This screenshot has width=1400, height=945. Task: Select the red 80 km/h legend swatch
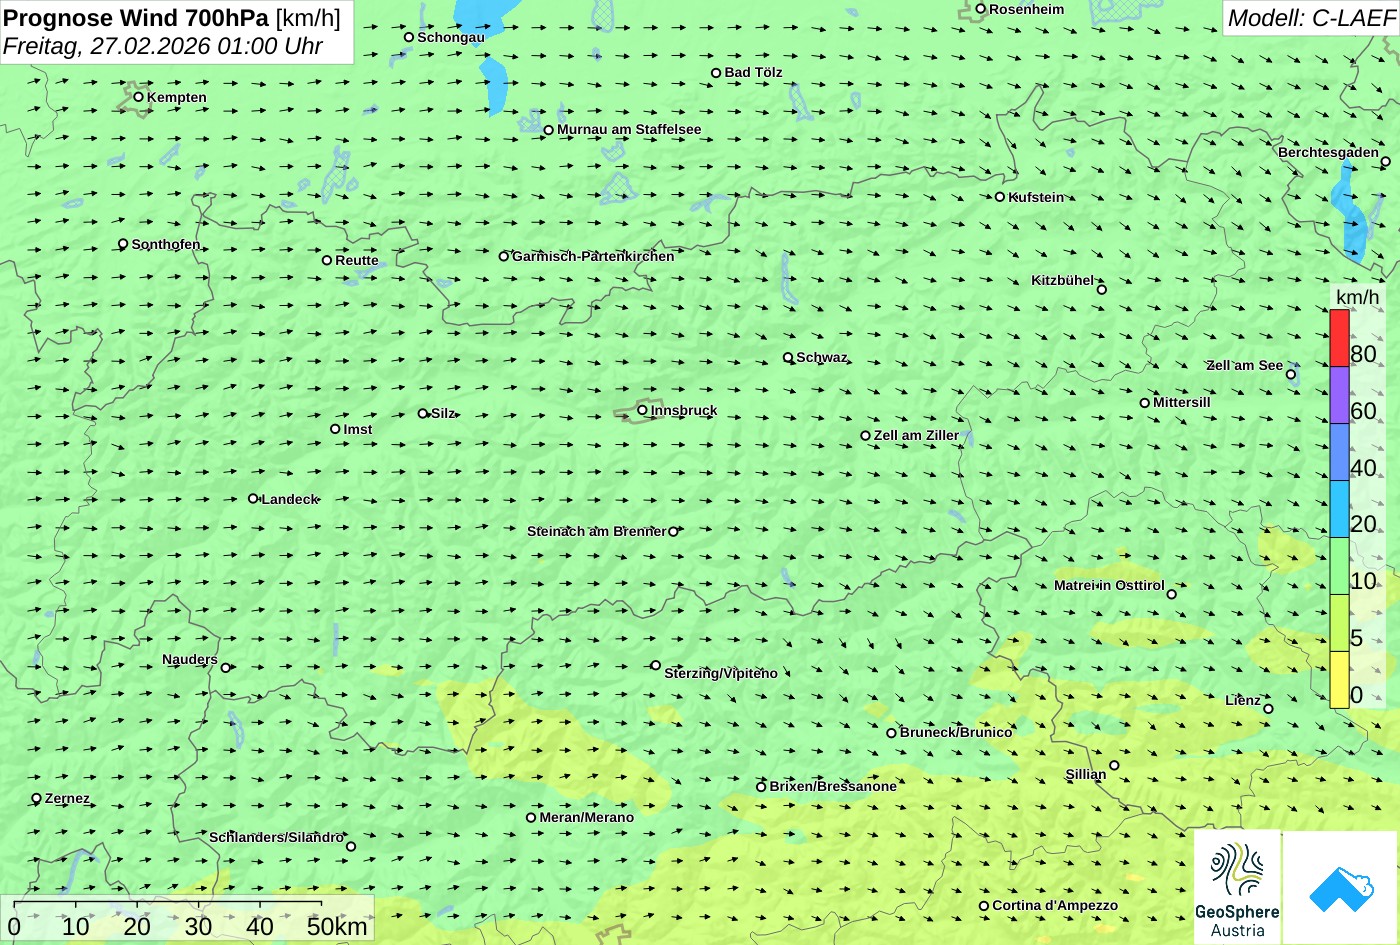click(x=1339, y=338)
